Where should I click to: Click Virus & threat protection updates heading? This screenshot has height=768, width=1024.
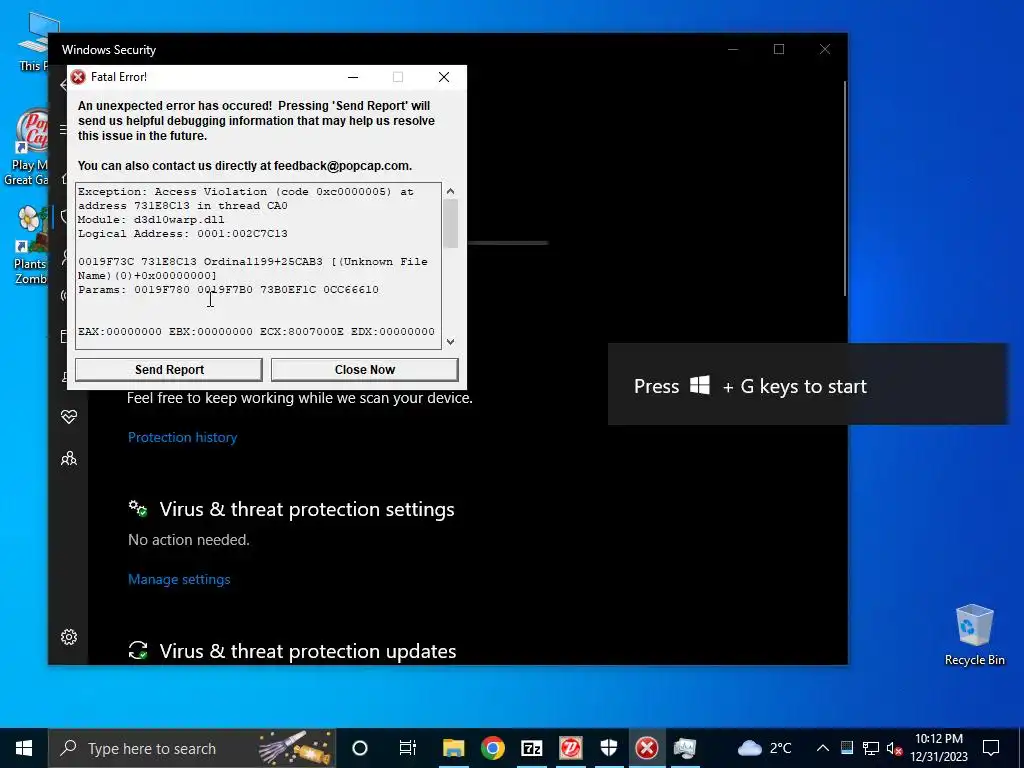pyautogui.click(x=308, y=651)
